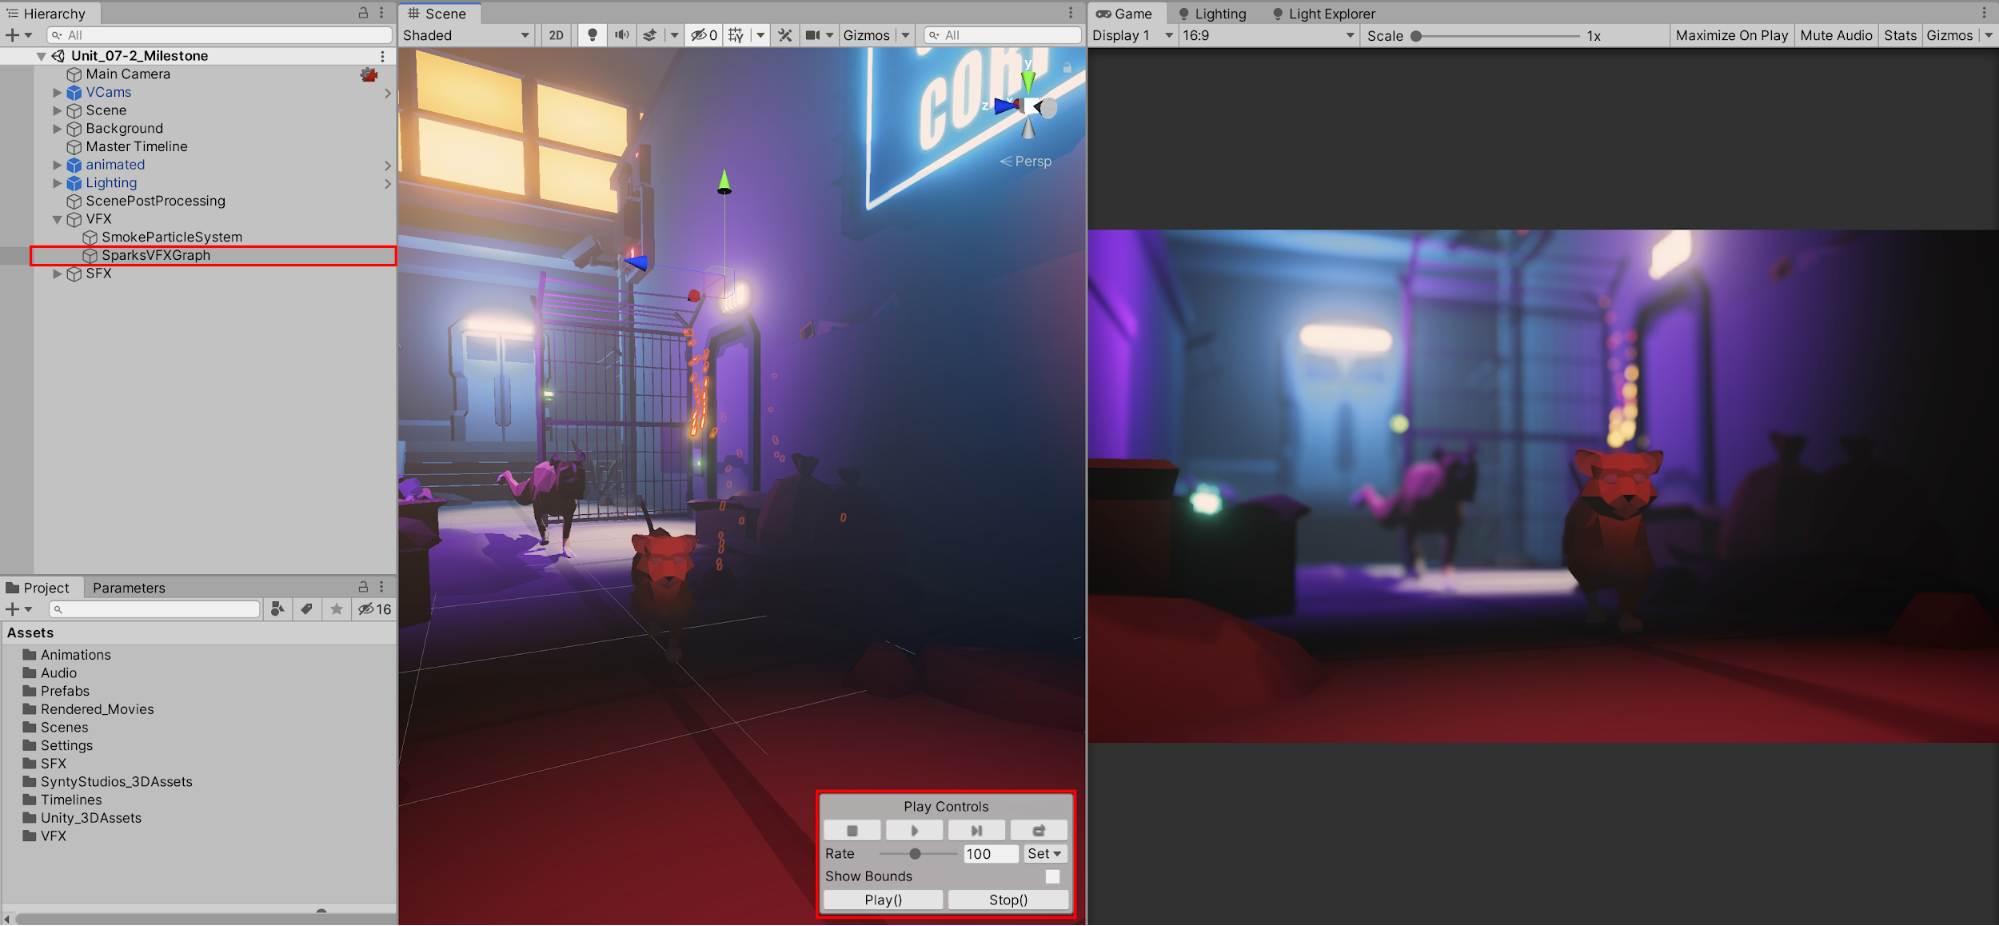Toggle scene audio with the speaker button
Viewport: 1999px width, 926px height.
point(621,35)
